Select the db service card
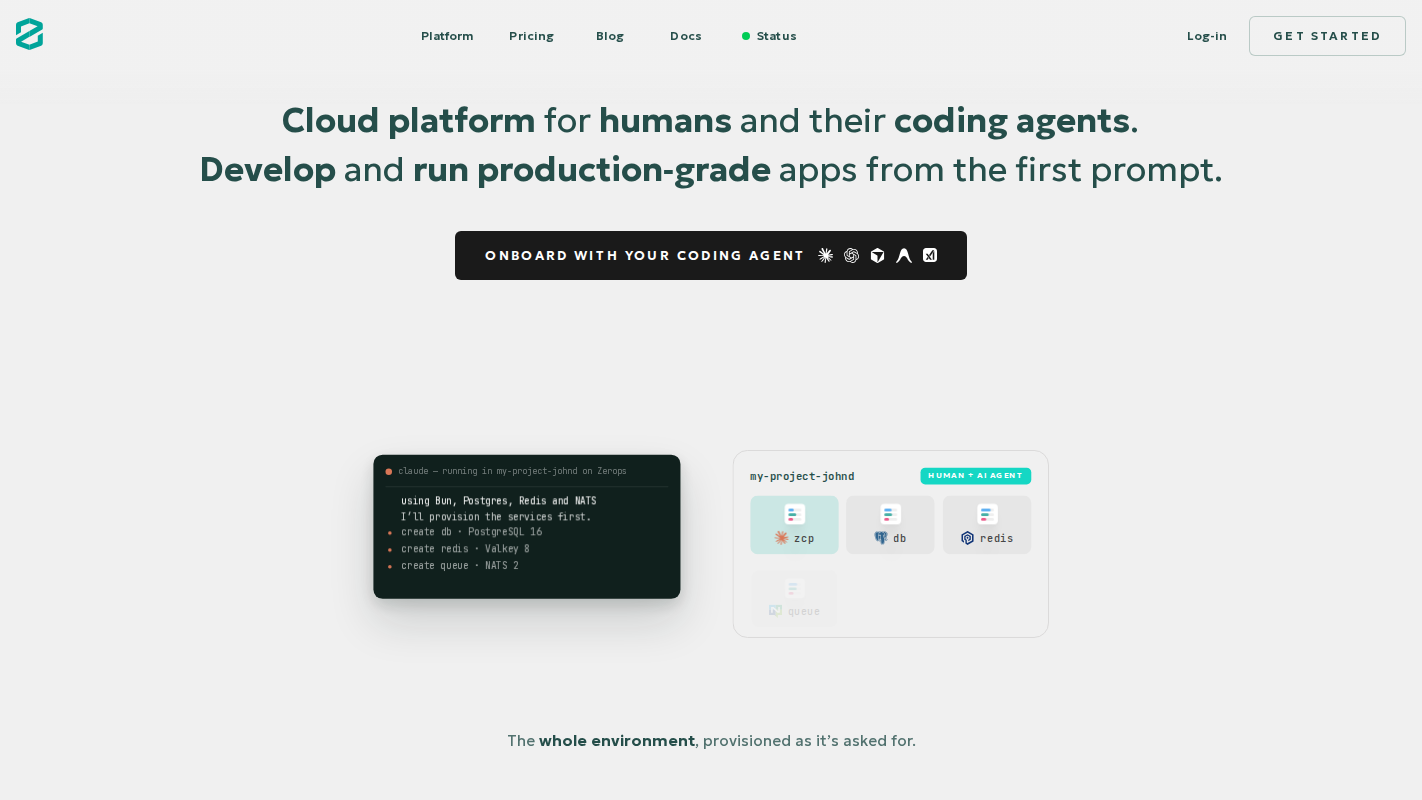Image resolution: width=1422 pixels, height=800 pixels. [891, 525]
